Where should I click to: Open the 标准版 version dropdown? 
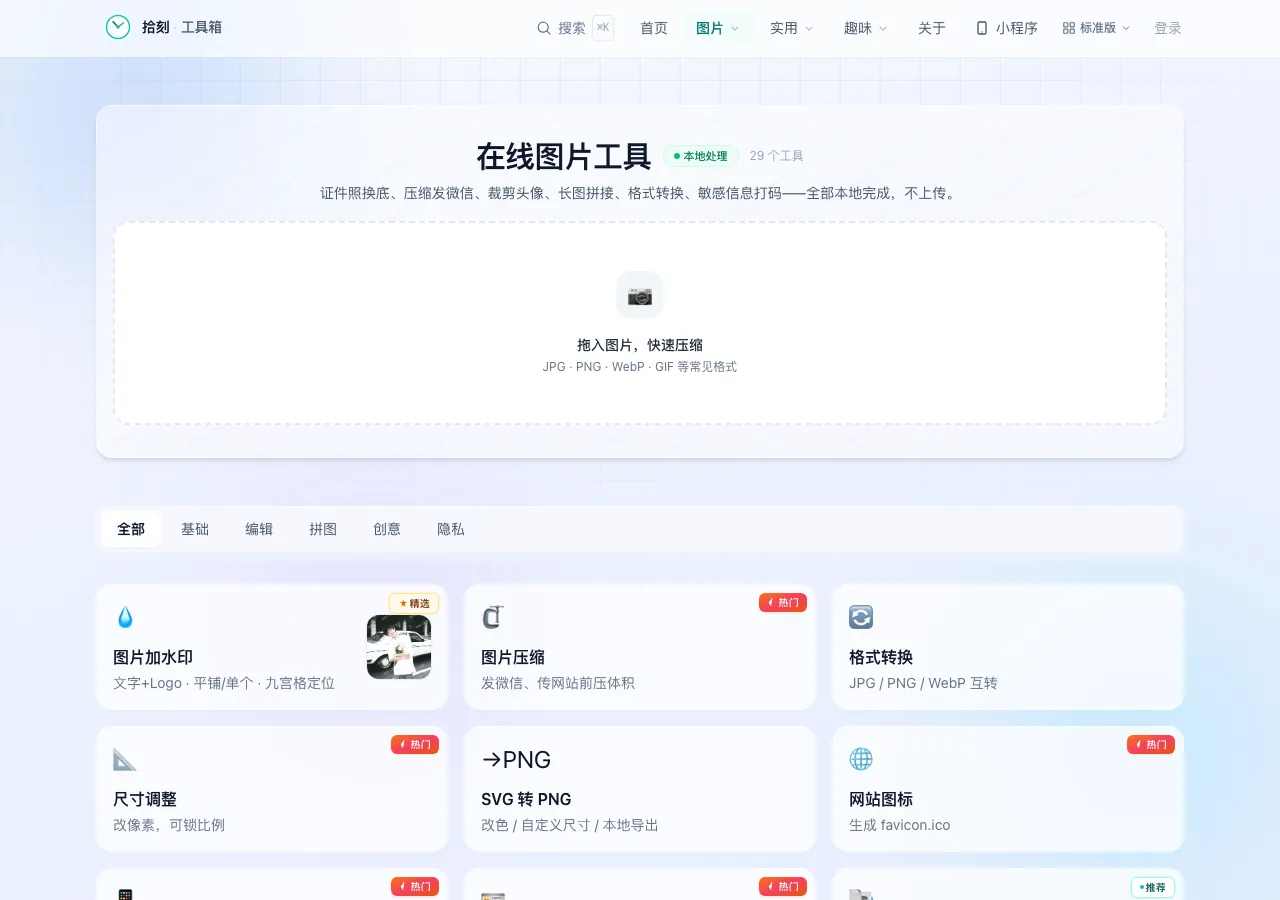click(x=1096, y=28)
